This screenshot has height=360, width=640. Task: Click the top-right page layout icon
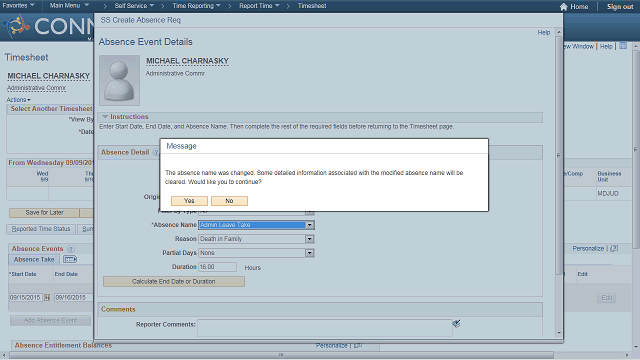click(x=623, y=46)
